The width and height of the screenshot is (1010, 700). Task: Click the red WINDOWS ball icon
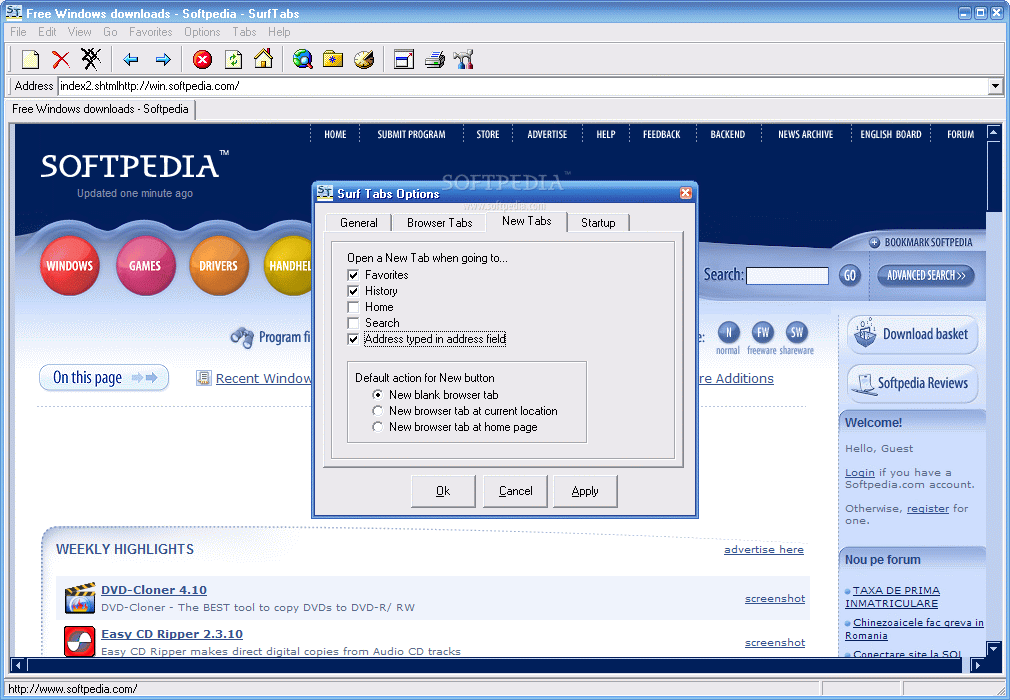click(70, 266)
